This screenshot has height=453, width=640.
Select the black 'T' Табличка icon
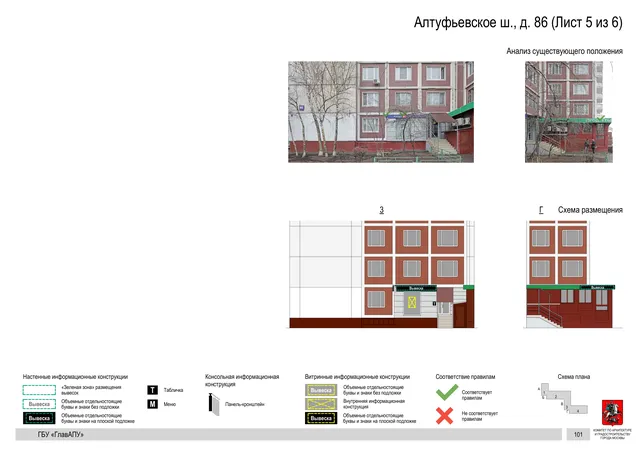152,390
